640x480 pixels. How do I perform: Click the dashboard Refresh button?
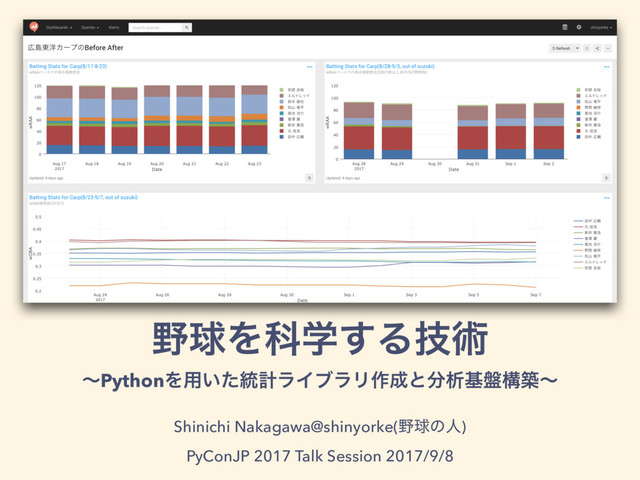pos(561,48)
